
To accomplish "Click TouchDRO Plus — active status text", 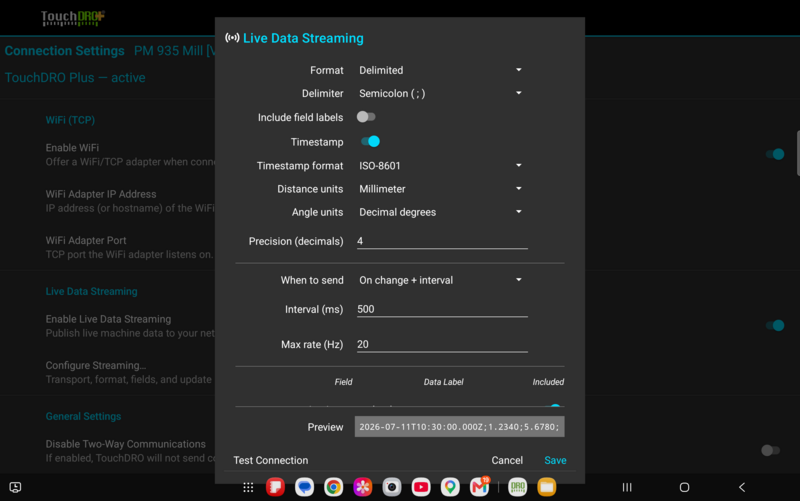I will click(75, 78).
